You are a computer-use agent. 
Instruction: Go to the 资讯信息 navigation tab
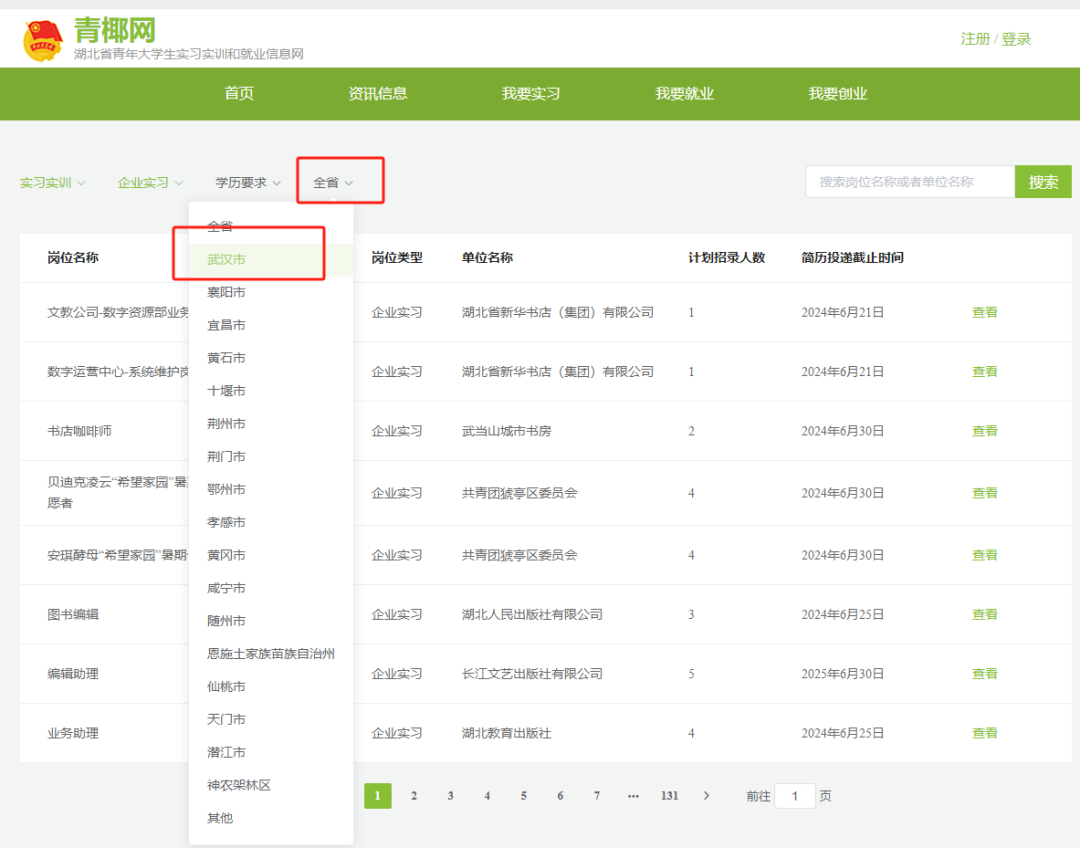pos(378,94)
